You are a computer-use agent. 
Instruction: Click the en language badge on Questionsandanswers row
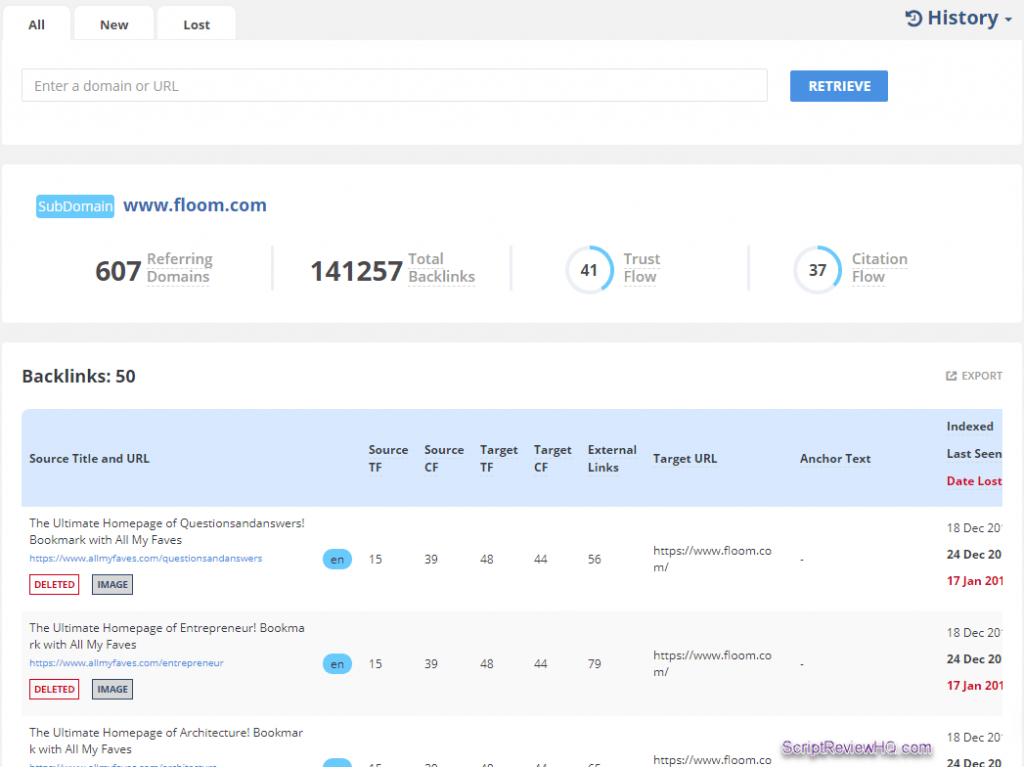[x=337, y=559]
